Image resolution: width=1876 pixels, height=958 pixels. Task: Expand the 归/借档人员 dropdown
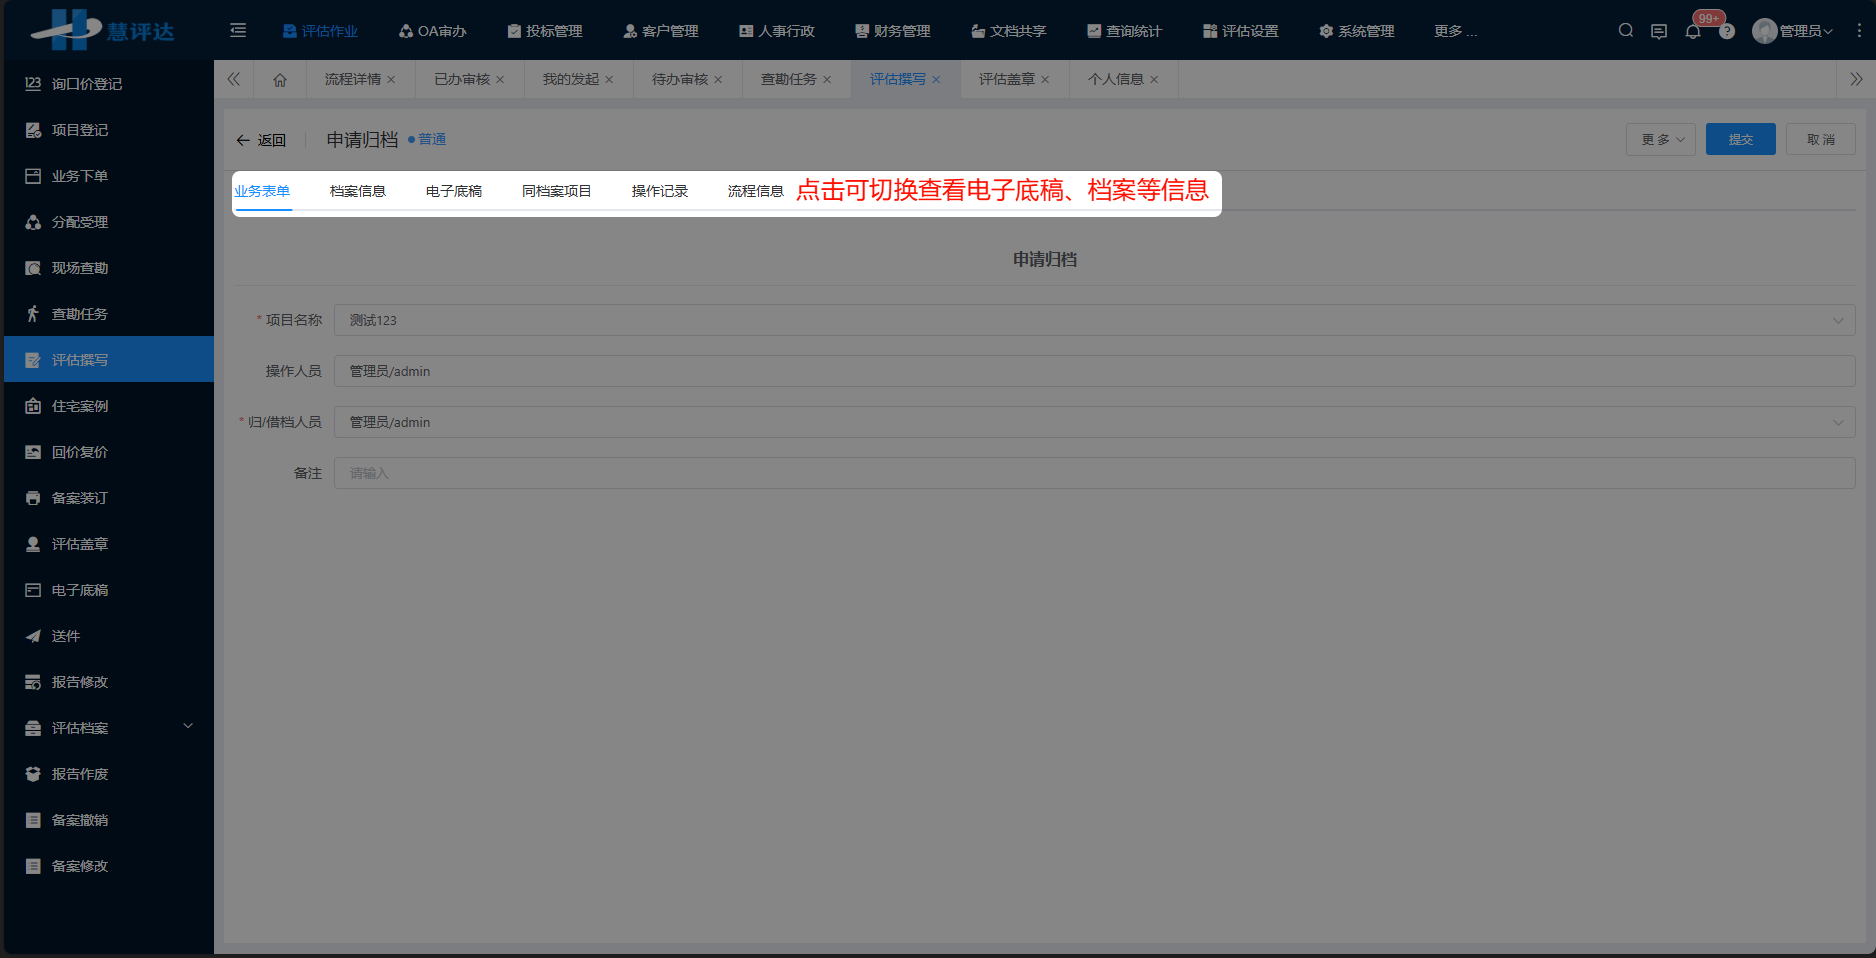pyautogui.click(x=1838, y=422)
